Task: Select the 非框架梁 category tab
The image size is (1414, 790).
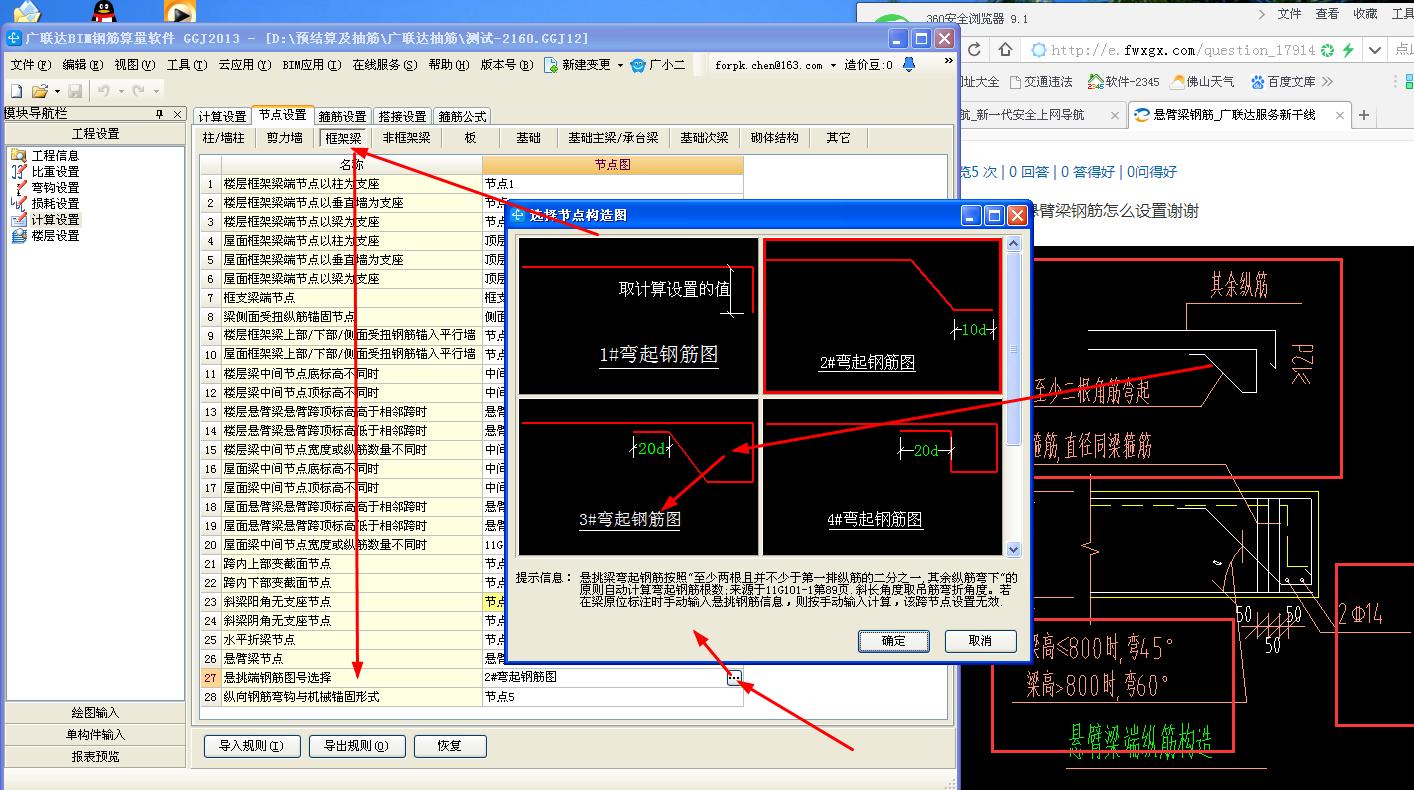Action: (x=406, y=138)
